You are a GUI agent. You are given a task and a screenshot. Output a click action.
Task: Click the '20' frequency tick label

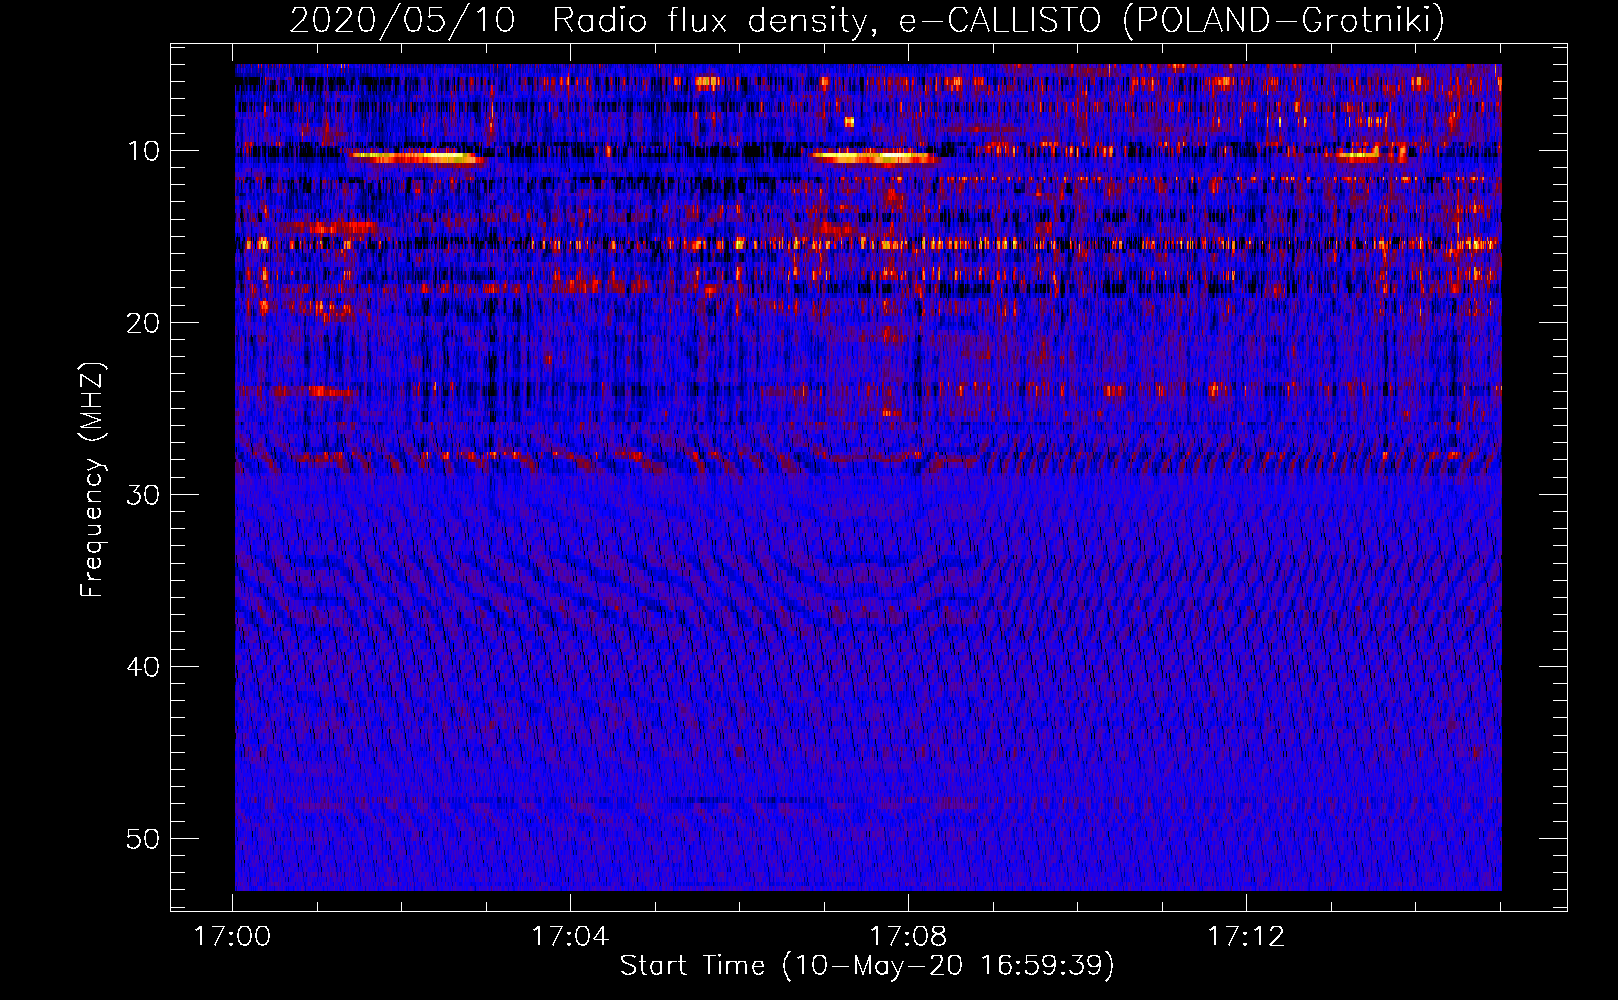144,323
